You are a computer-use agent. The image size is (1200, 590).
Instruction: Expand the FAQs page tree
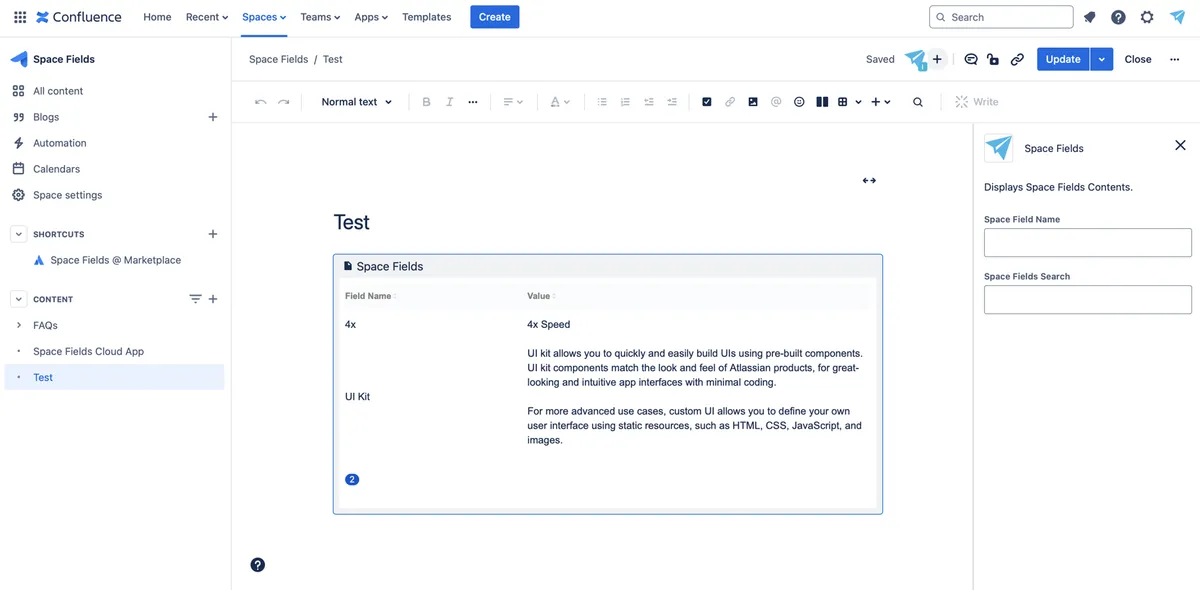(18, 325)
